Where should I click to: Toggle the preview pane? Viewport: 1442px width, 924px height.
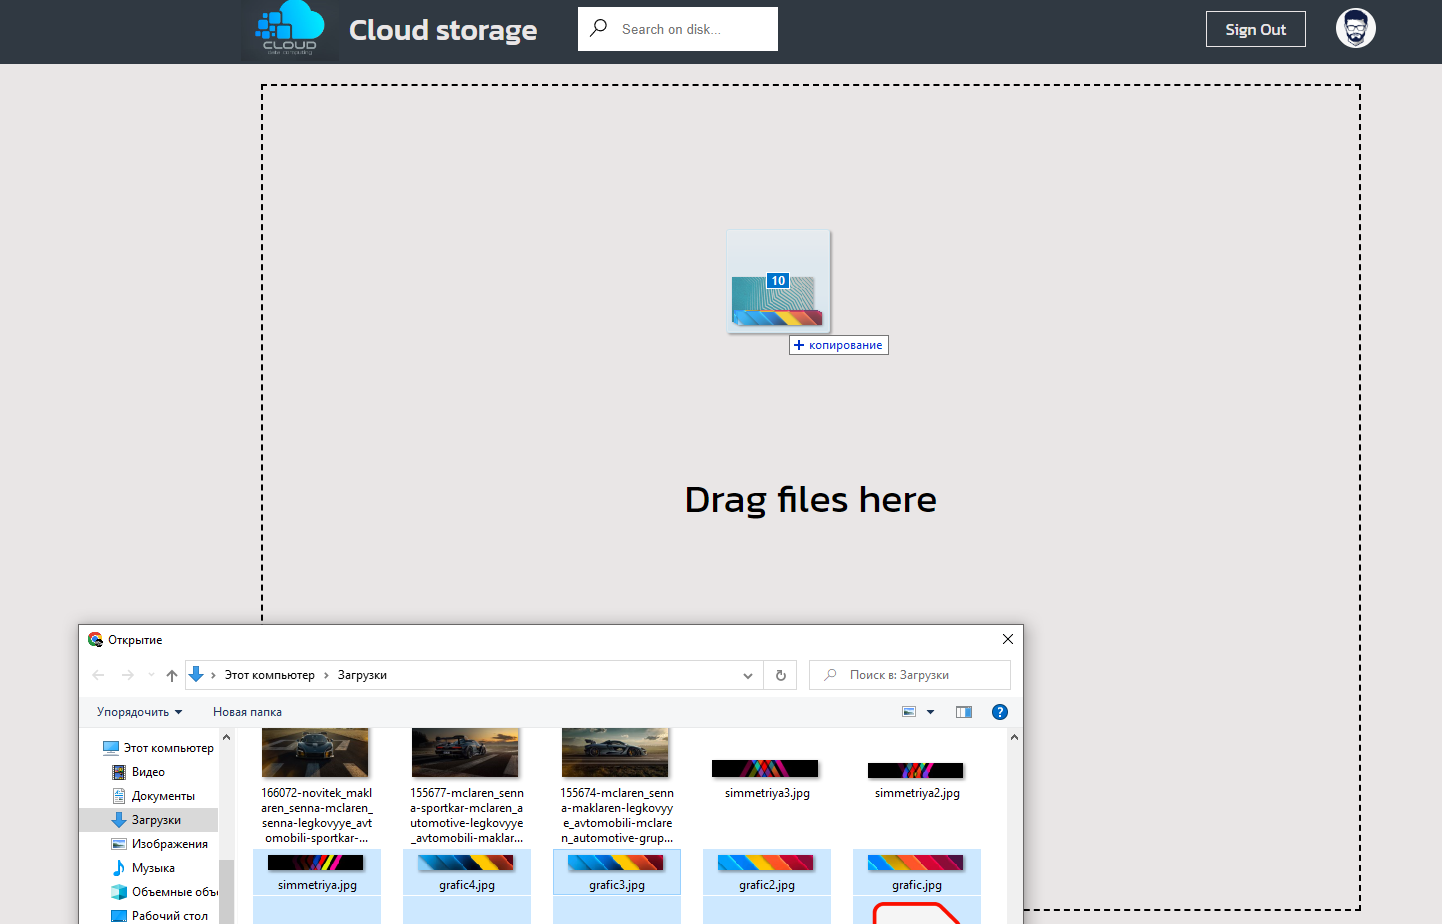click(x=963, y=711)
